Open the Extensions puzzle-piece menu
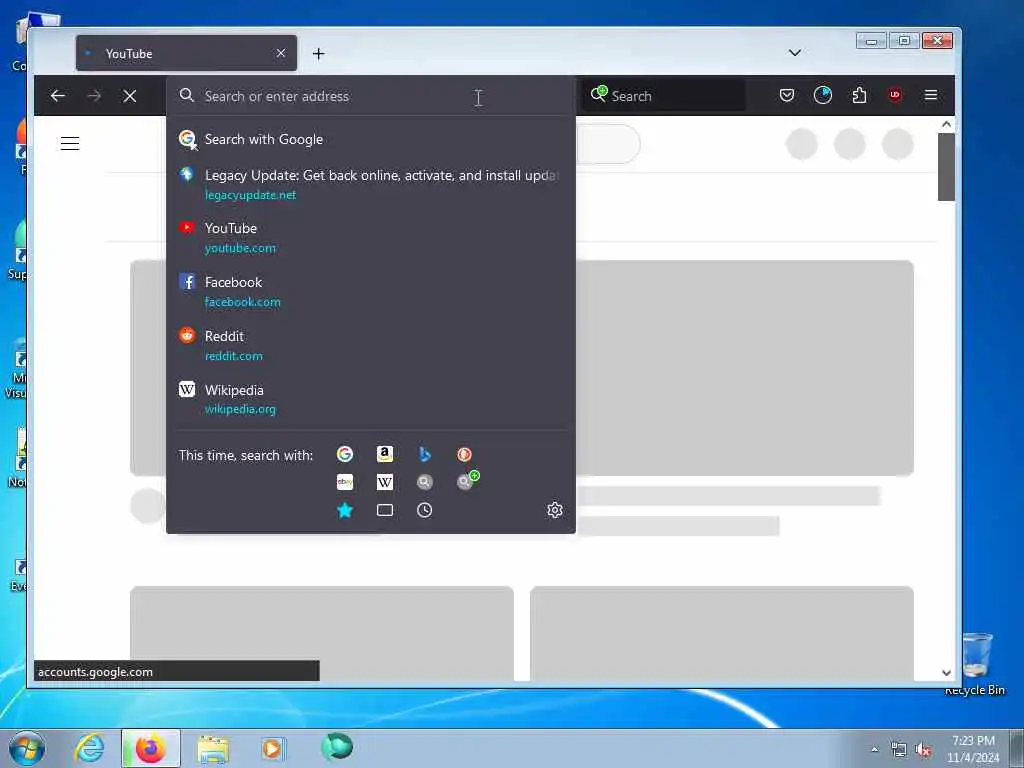The height and width of the screenshot is (768, 1024). pos(859,95)
